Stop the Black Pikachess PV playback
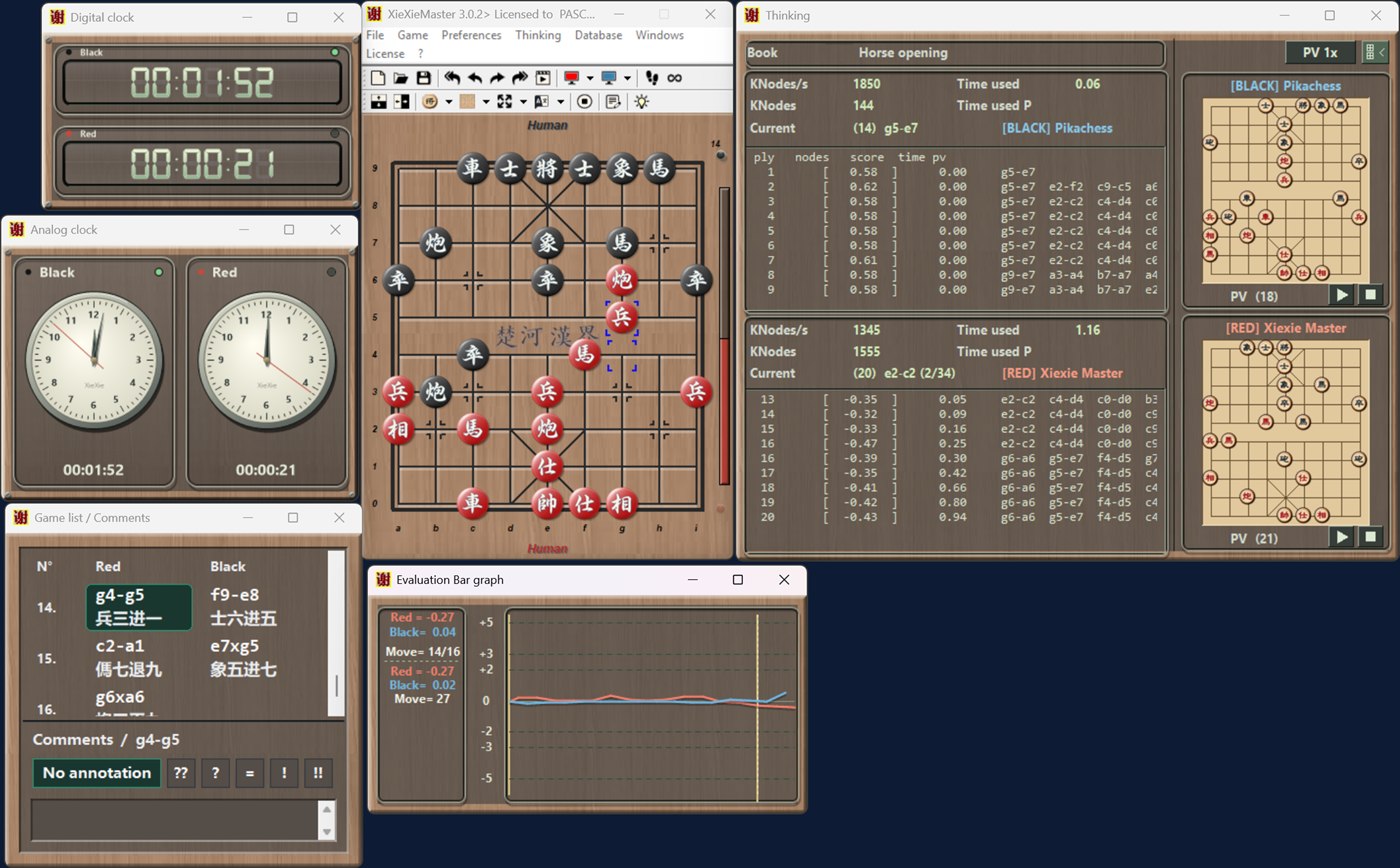Screen dimensions: 1400x868 (x=1371, y=294)
